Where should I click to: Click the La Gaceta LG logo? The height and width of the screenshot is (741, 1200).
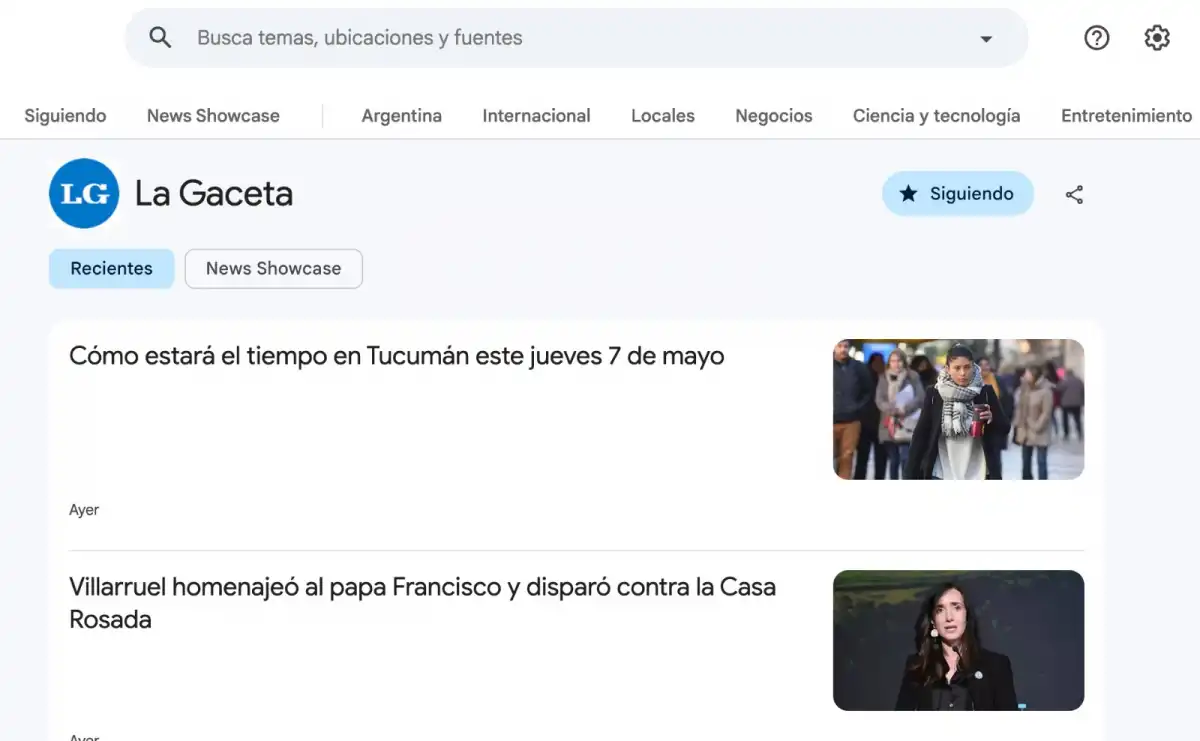84,194
